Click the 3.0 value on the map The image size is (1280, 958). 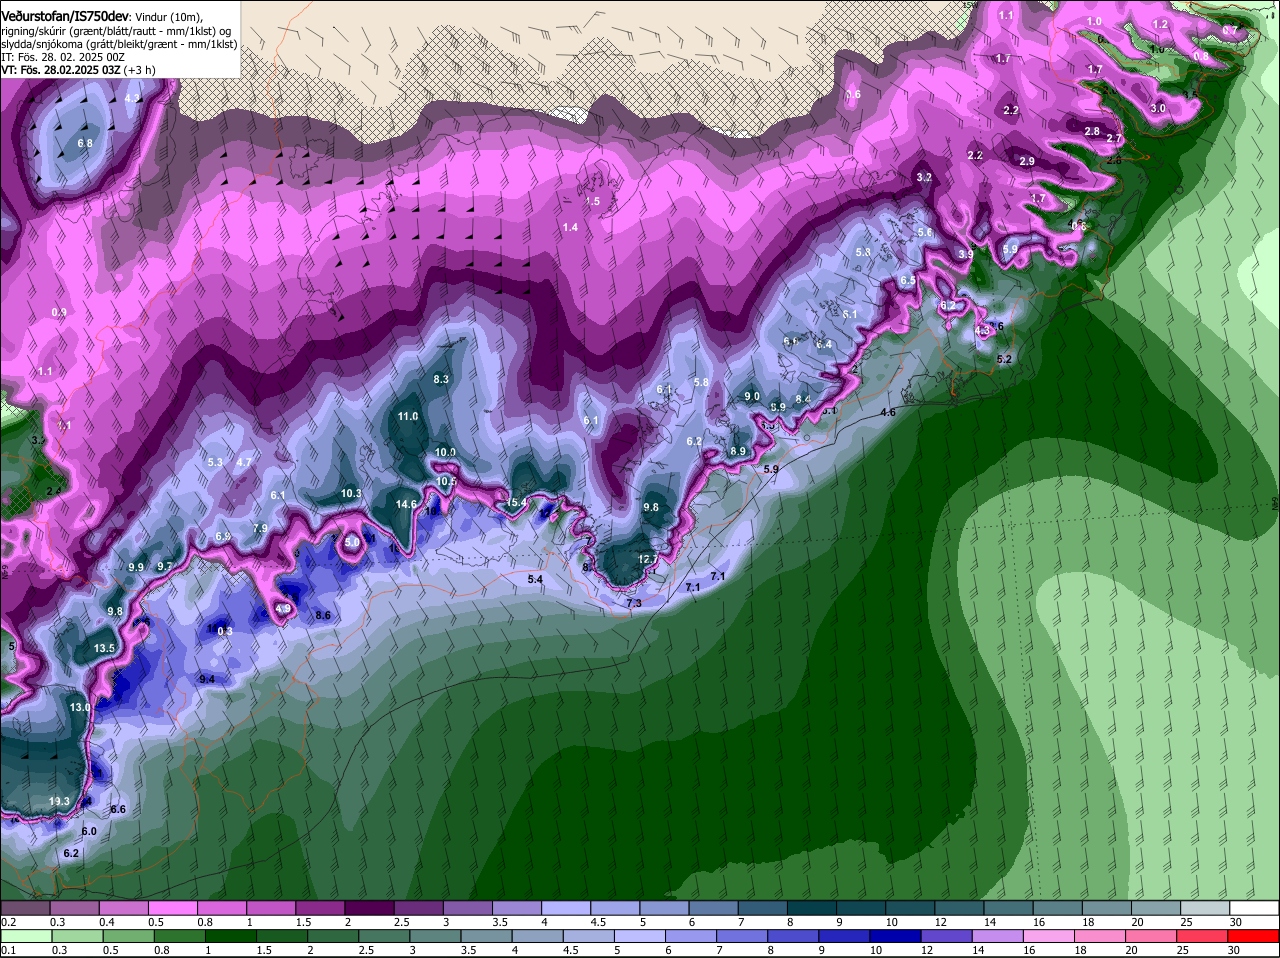pos(1158,107)
